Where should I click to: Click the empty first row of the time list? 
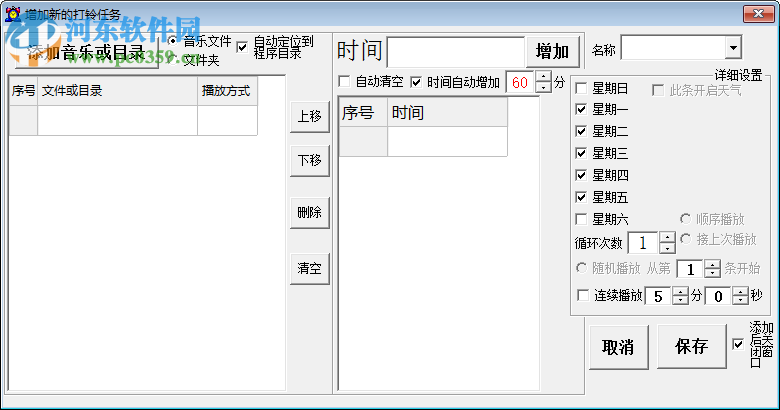pos(423,141)
